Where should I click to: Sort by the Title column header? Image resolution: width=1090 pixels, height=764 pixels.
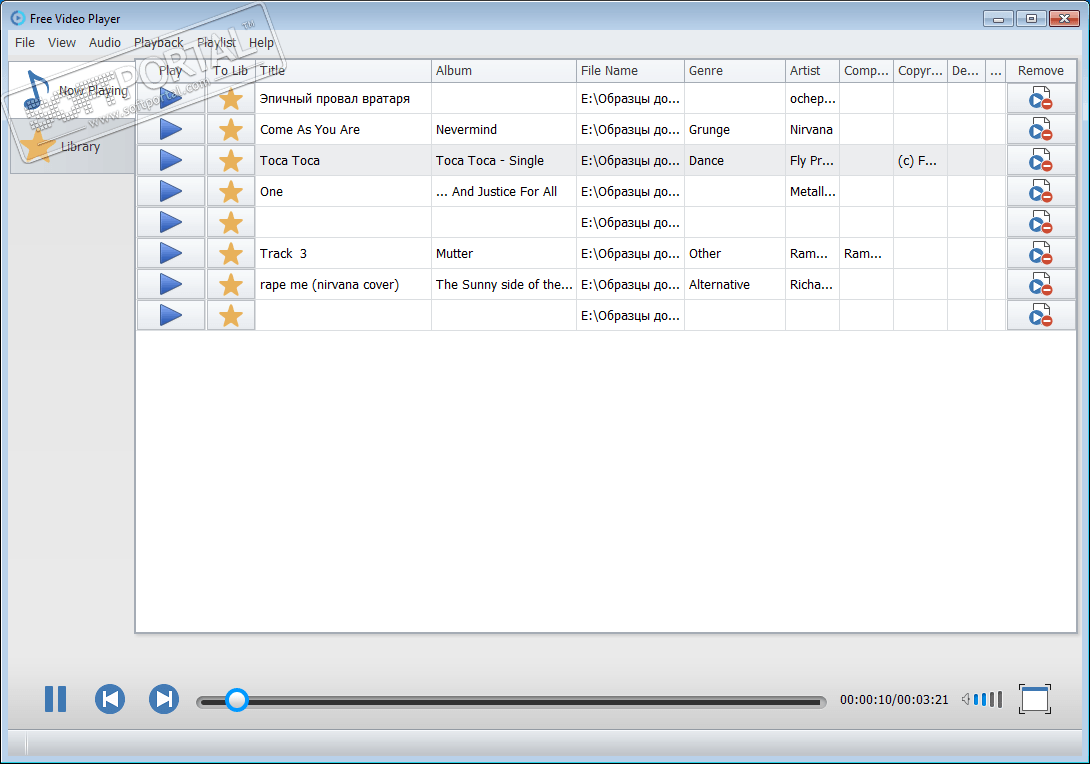343,71
